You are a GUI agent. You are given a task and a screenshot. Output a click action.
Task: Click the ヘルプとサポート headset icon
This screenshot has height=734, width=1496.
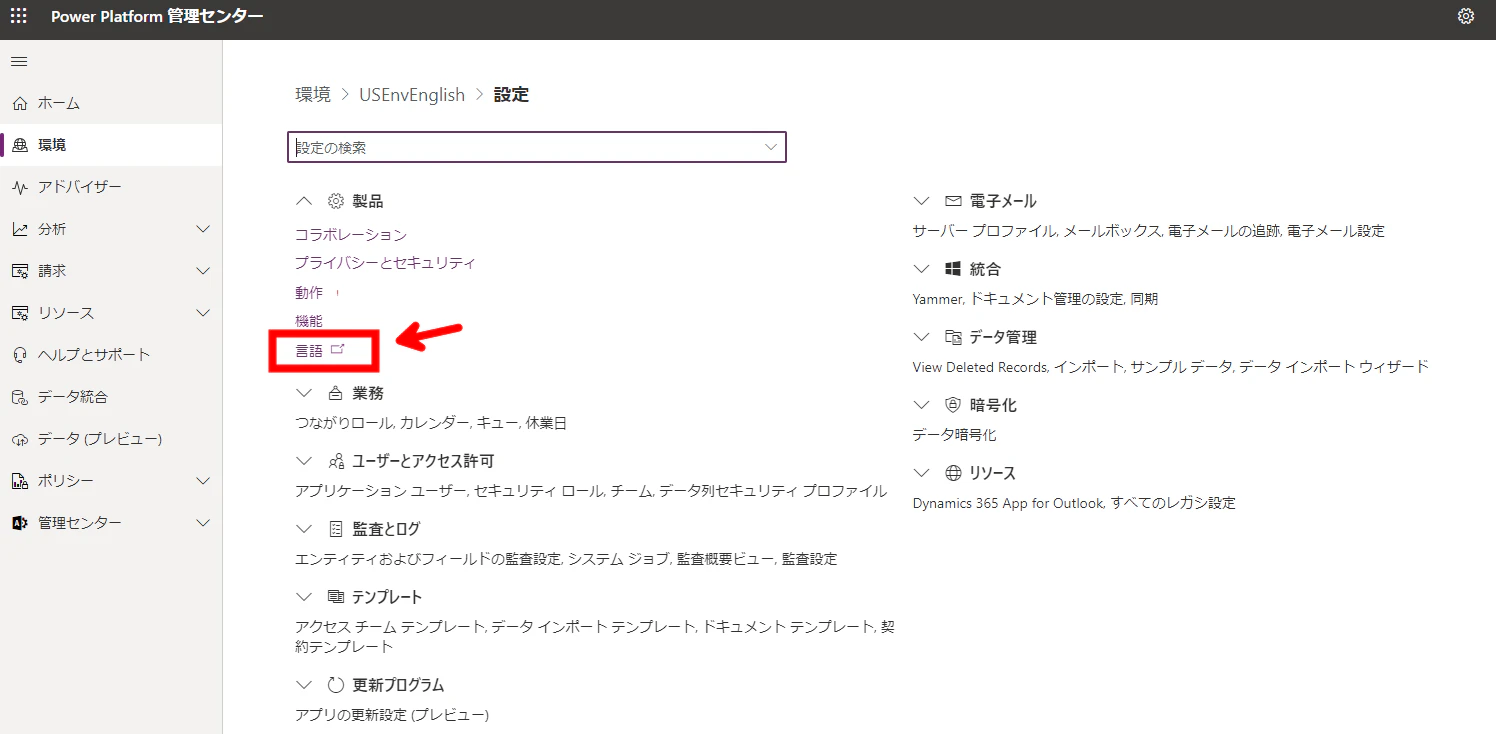pos(19,355)
